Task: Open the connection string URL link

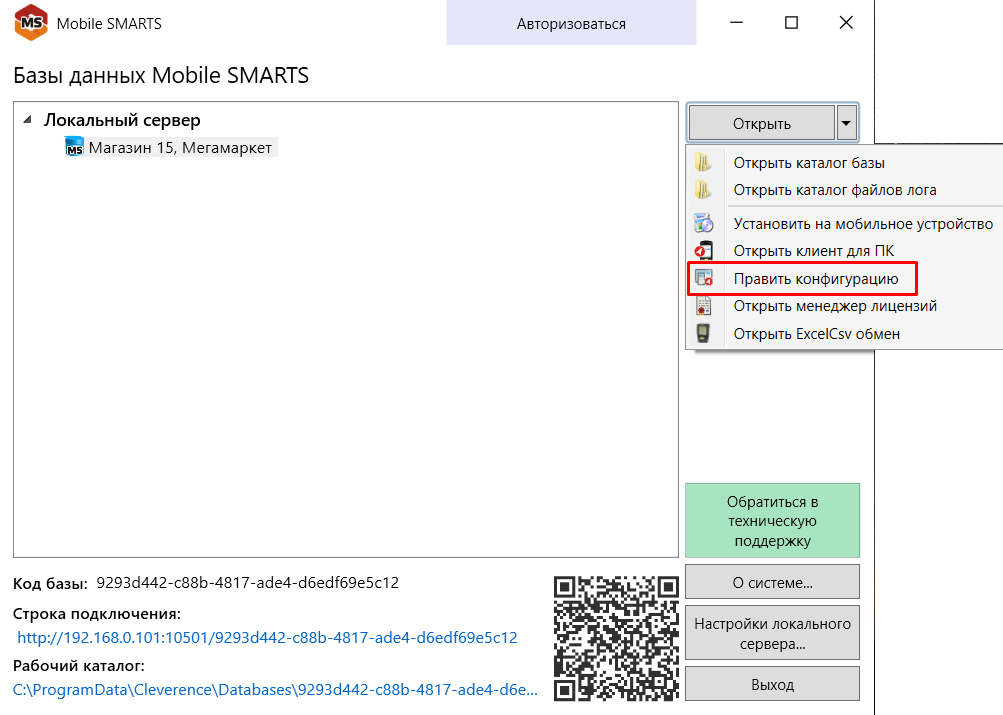Action: click(x=267, y=637)
